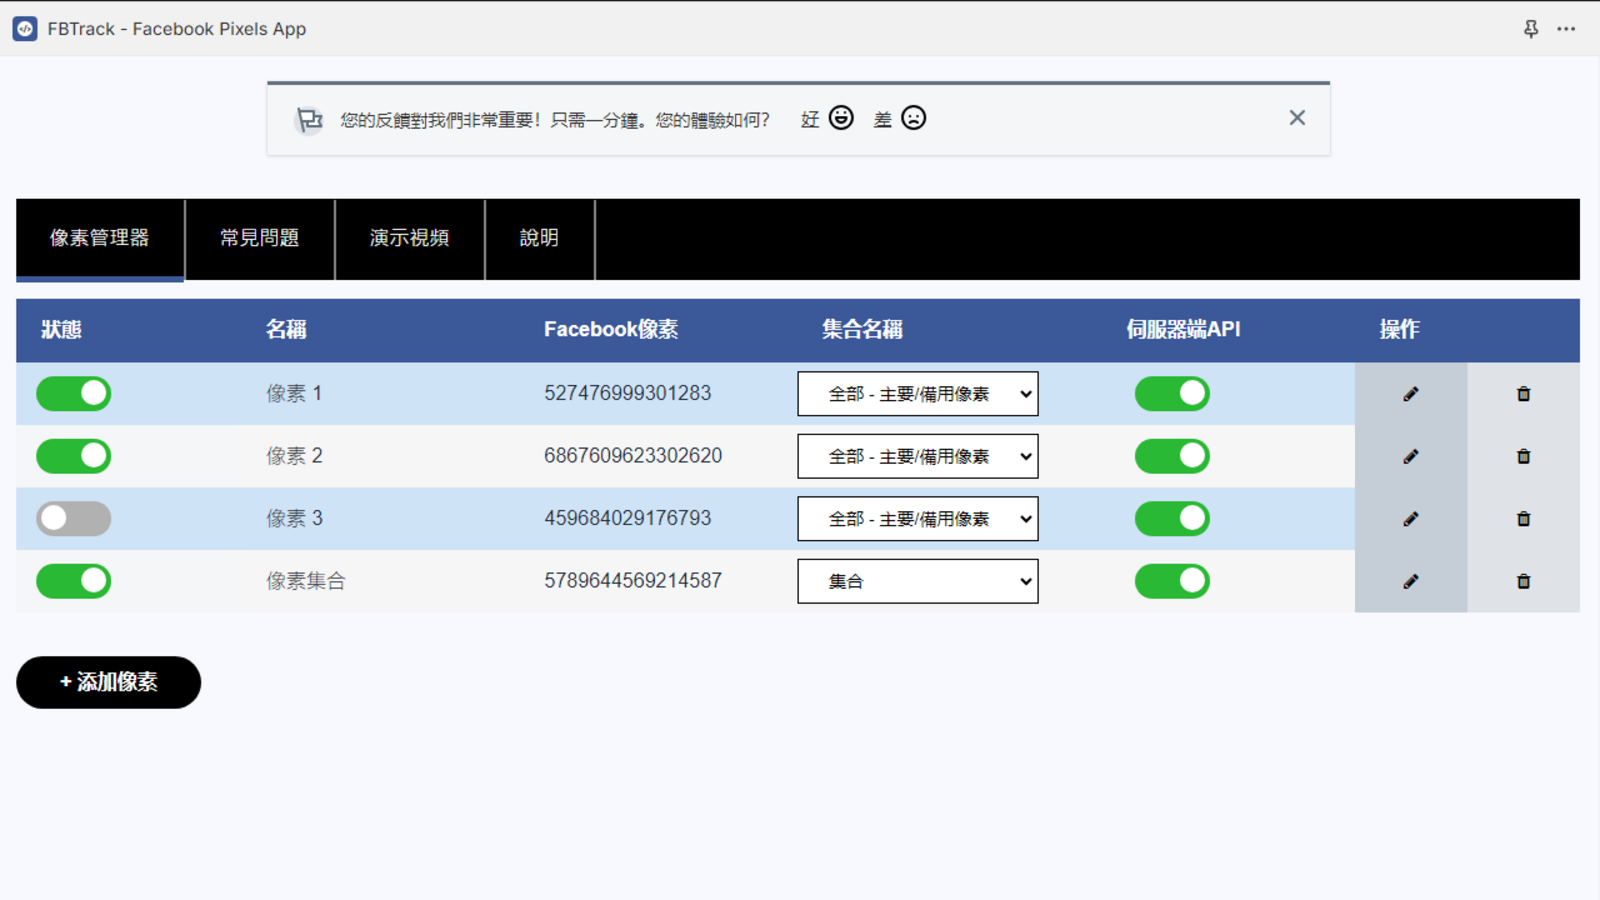Click the name 像素集合

click(x=305, y=581)
